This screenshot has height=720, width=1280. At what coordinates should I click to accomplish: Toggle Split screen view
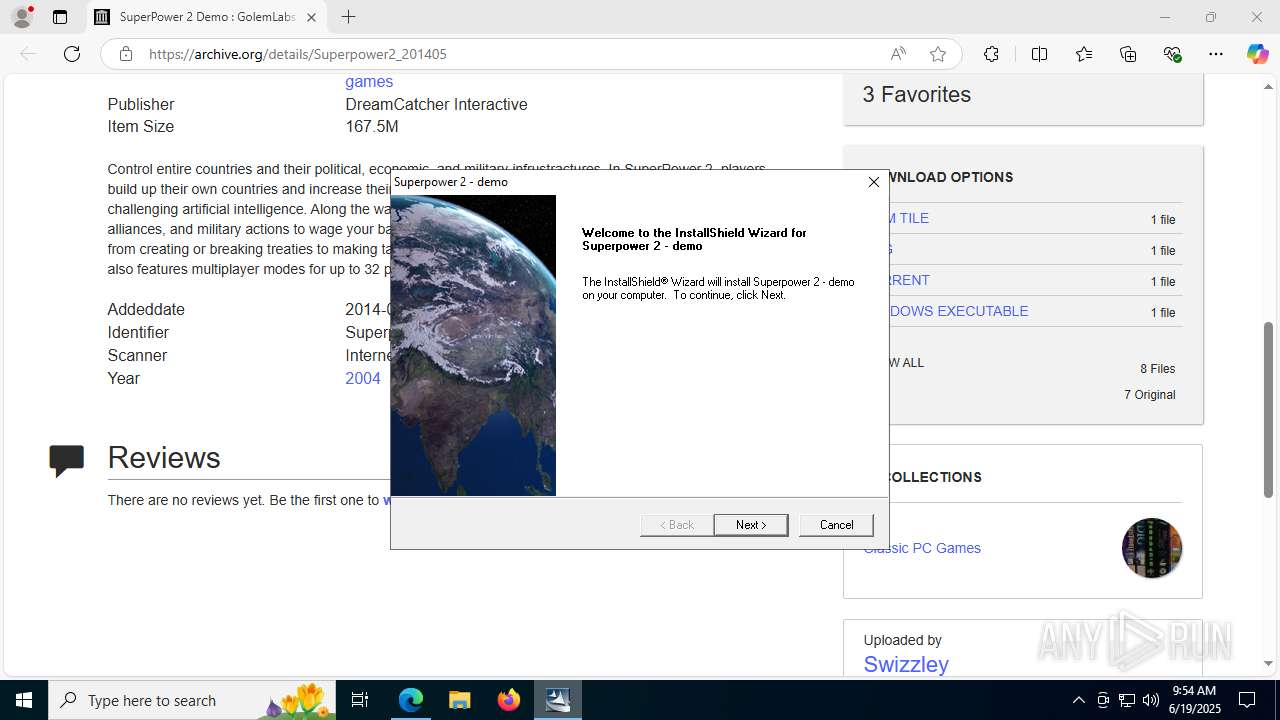click(x=1039, y=54)
